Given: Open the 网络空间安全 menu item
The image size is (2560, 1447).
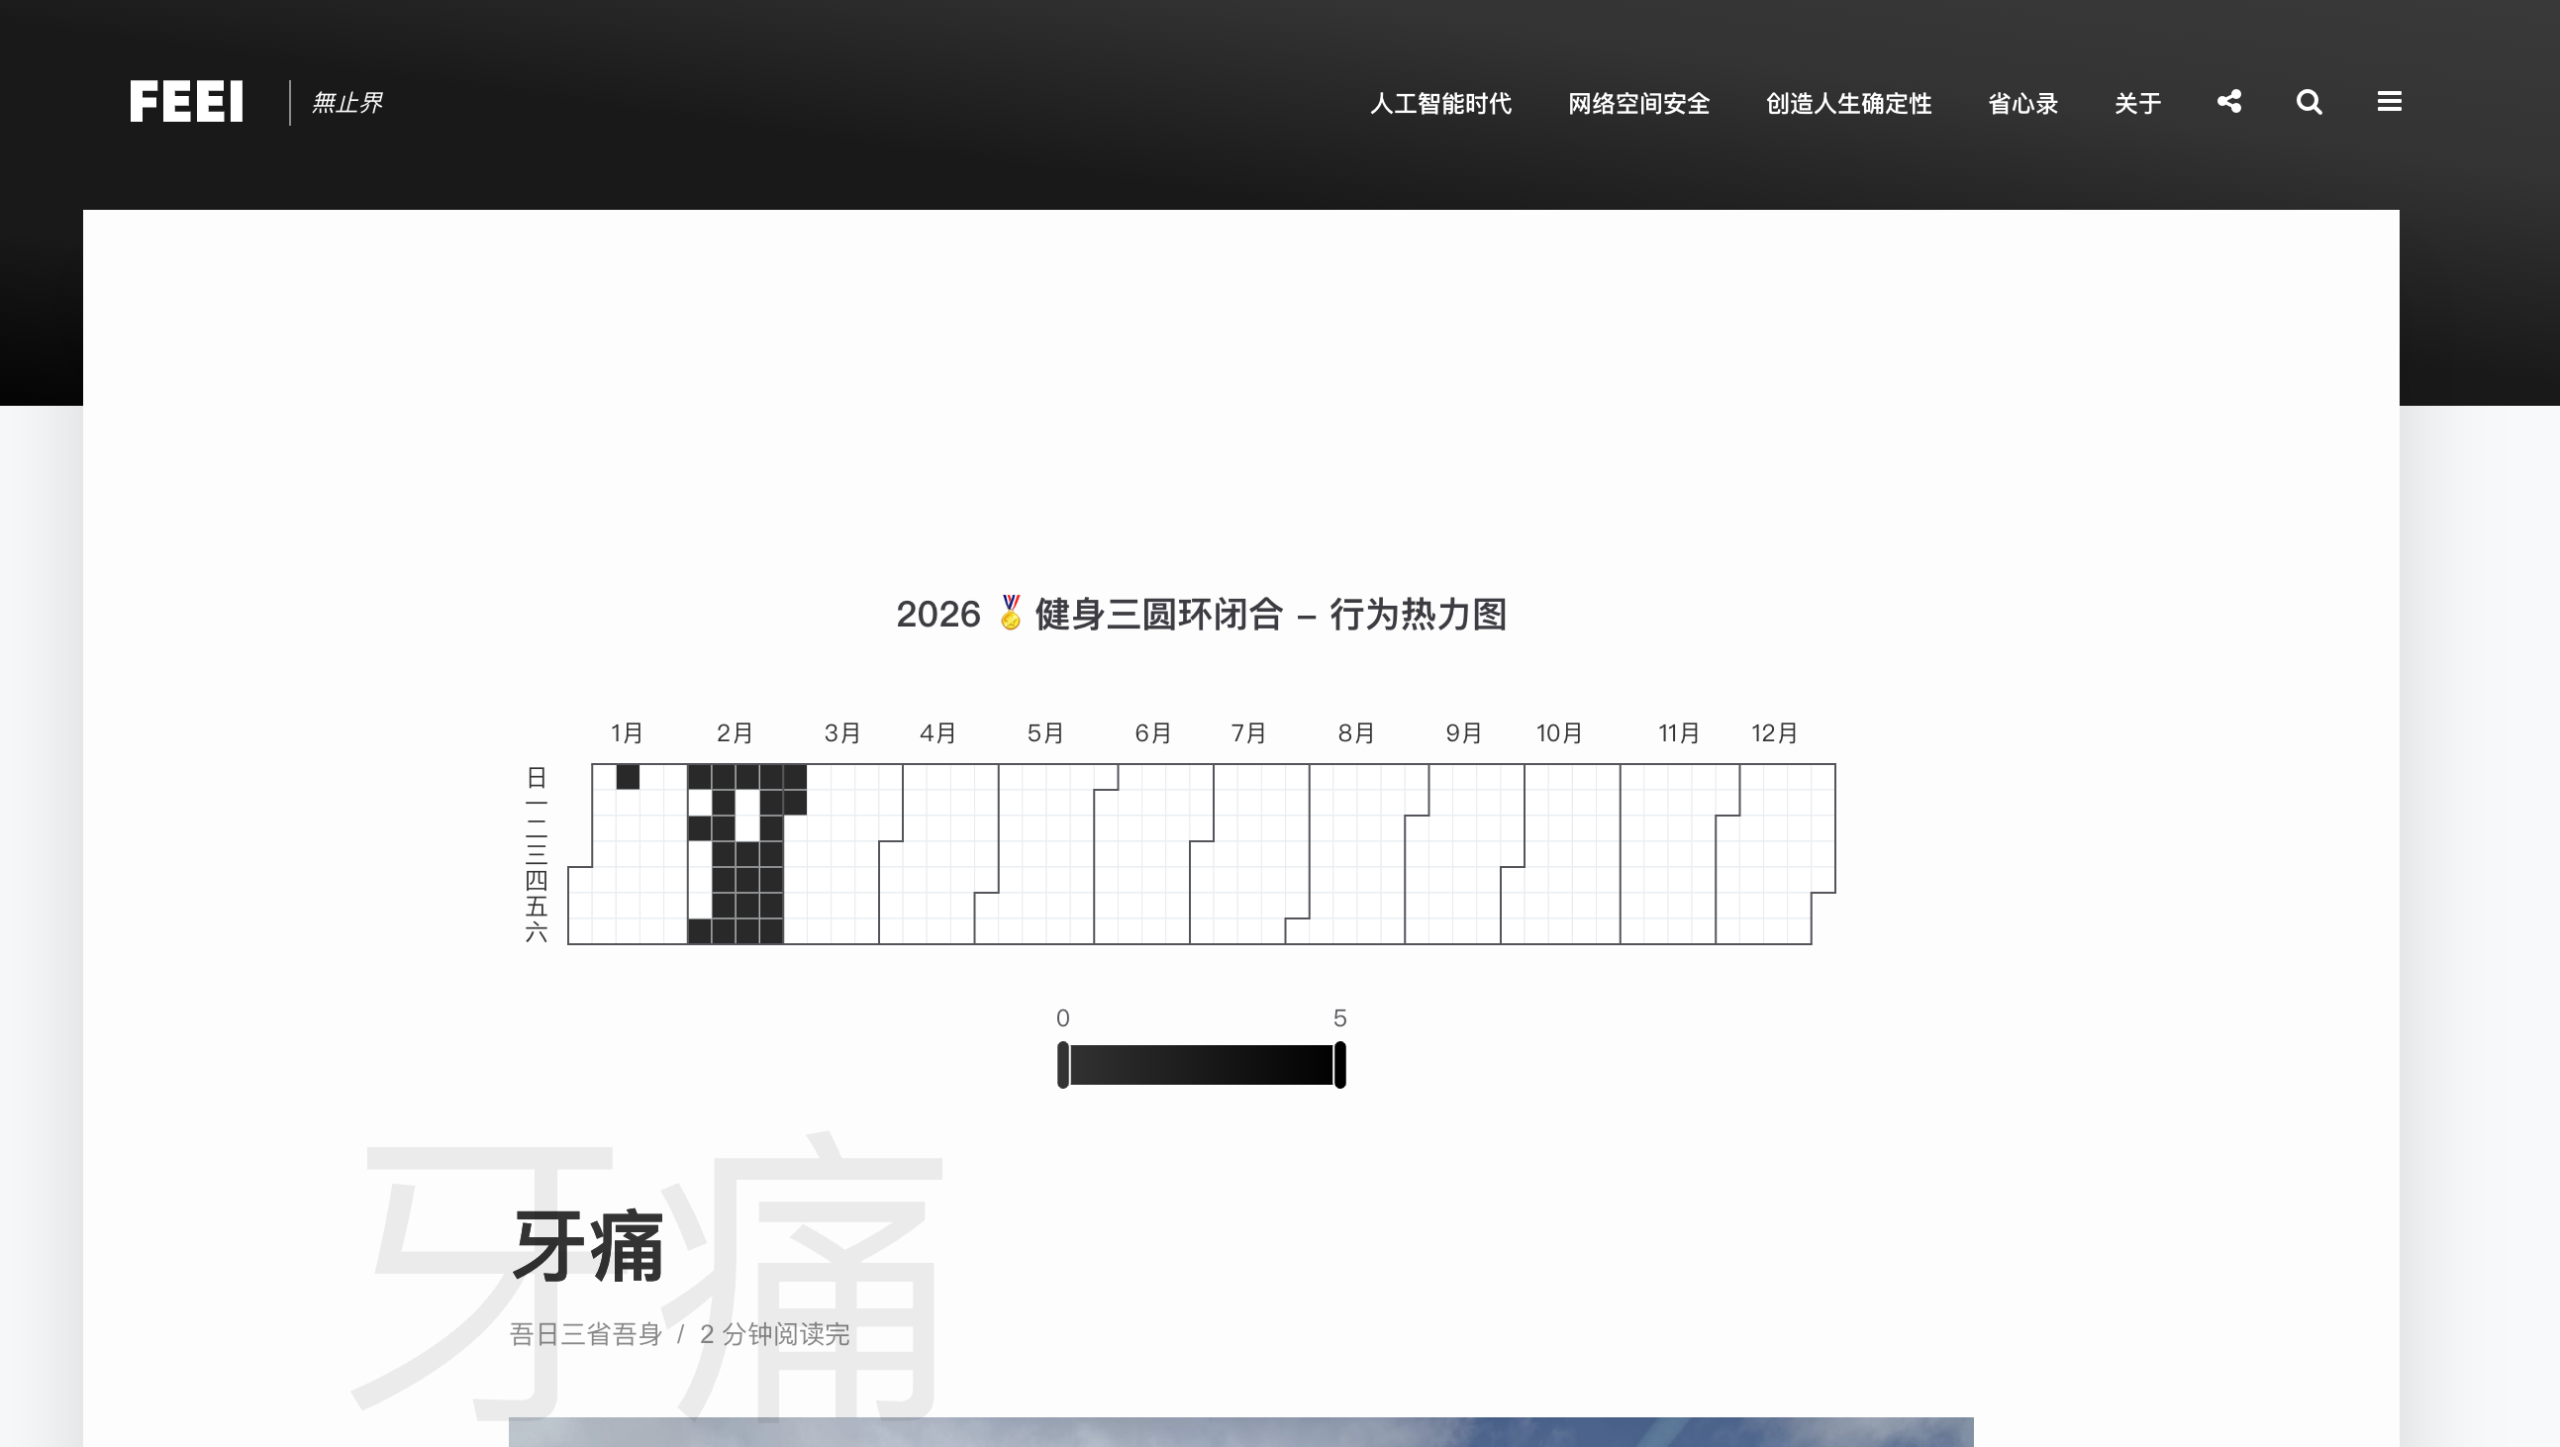Looking at the screenshot, I should (1638, 103).
